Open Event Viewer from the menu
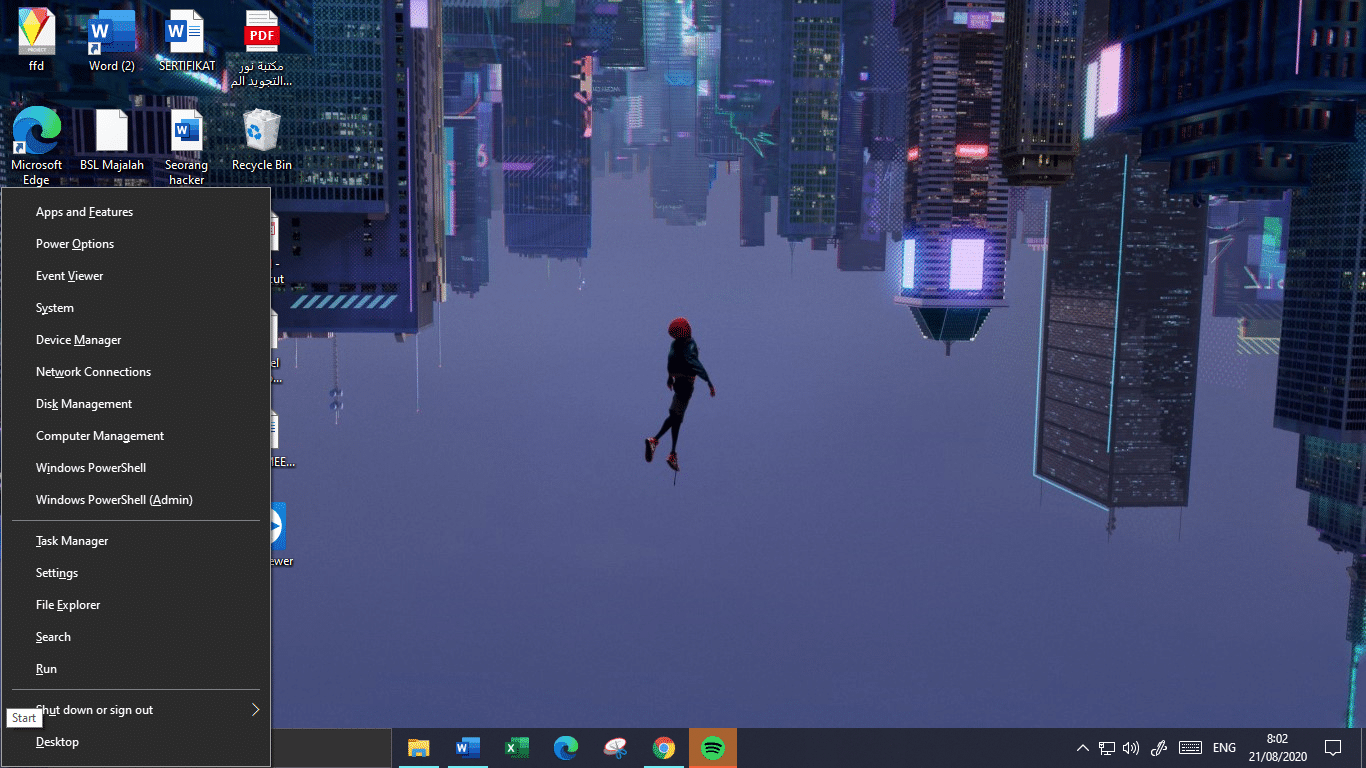This screenshot has height=768, width=1366. click(69, 275)
